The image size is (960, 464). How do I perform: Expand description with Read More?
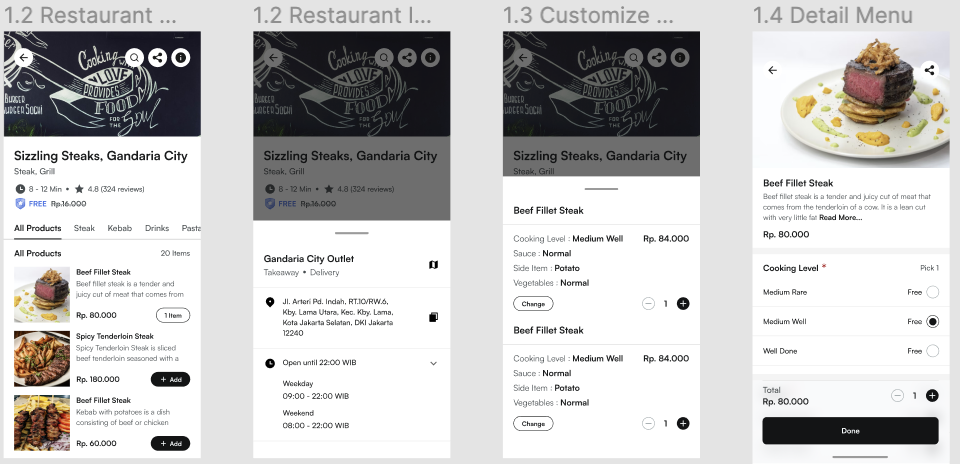(x=840, y=217)
